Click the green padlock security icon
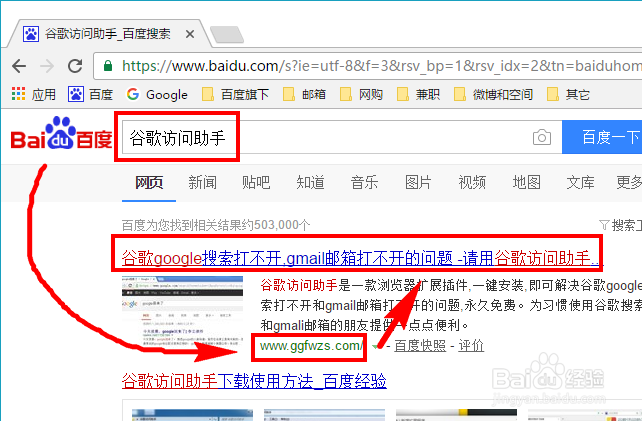The width and height of the screenshot is (642, 421). pyautogui.click(x=108, y=66)
